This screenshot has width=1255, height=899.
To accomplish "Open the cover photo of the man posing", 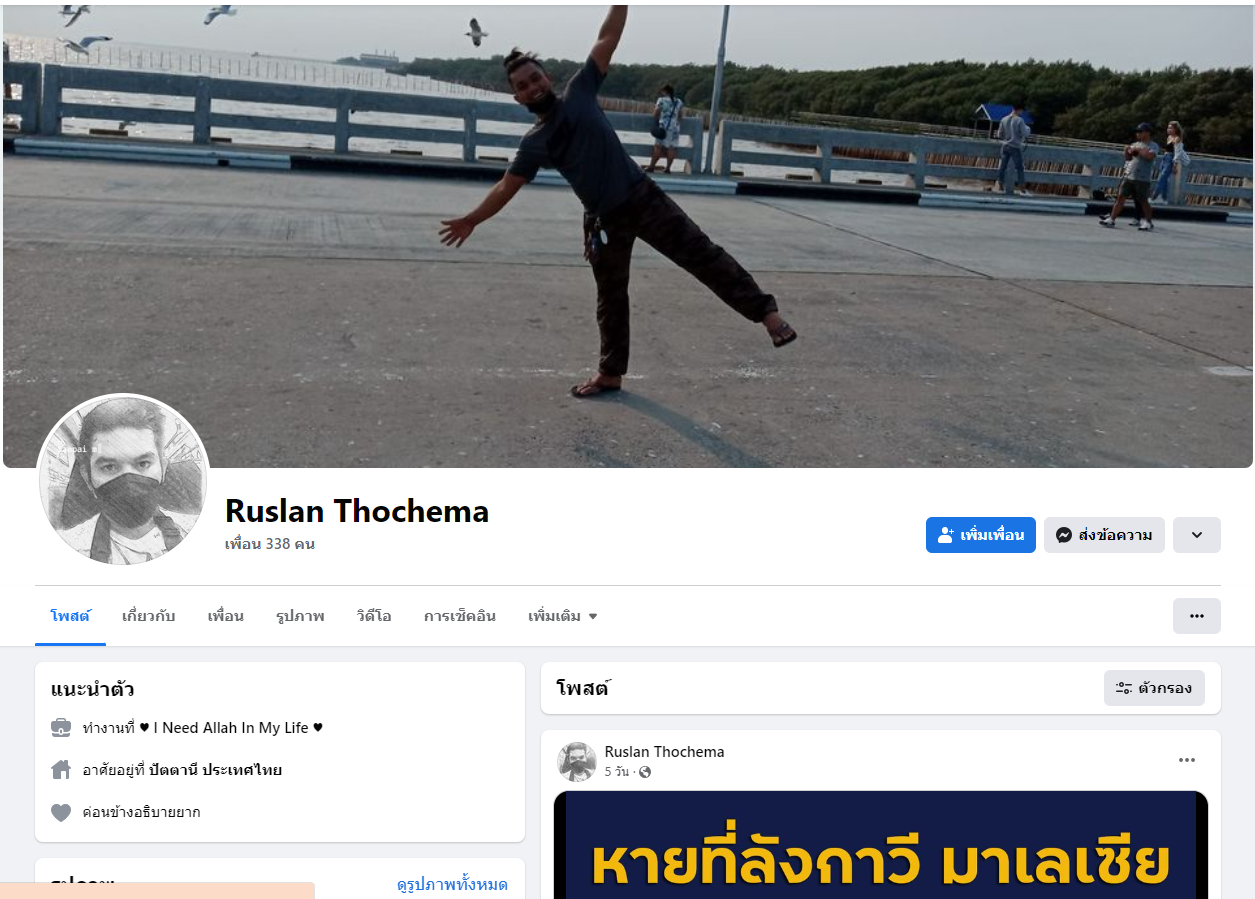I will click(628, 236).
